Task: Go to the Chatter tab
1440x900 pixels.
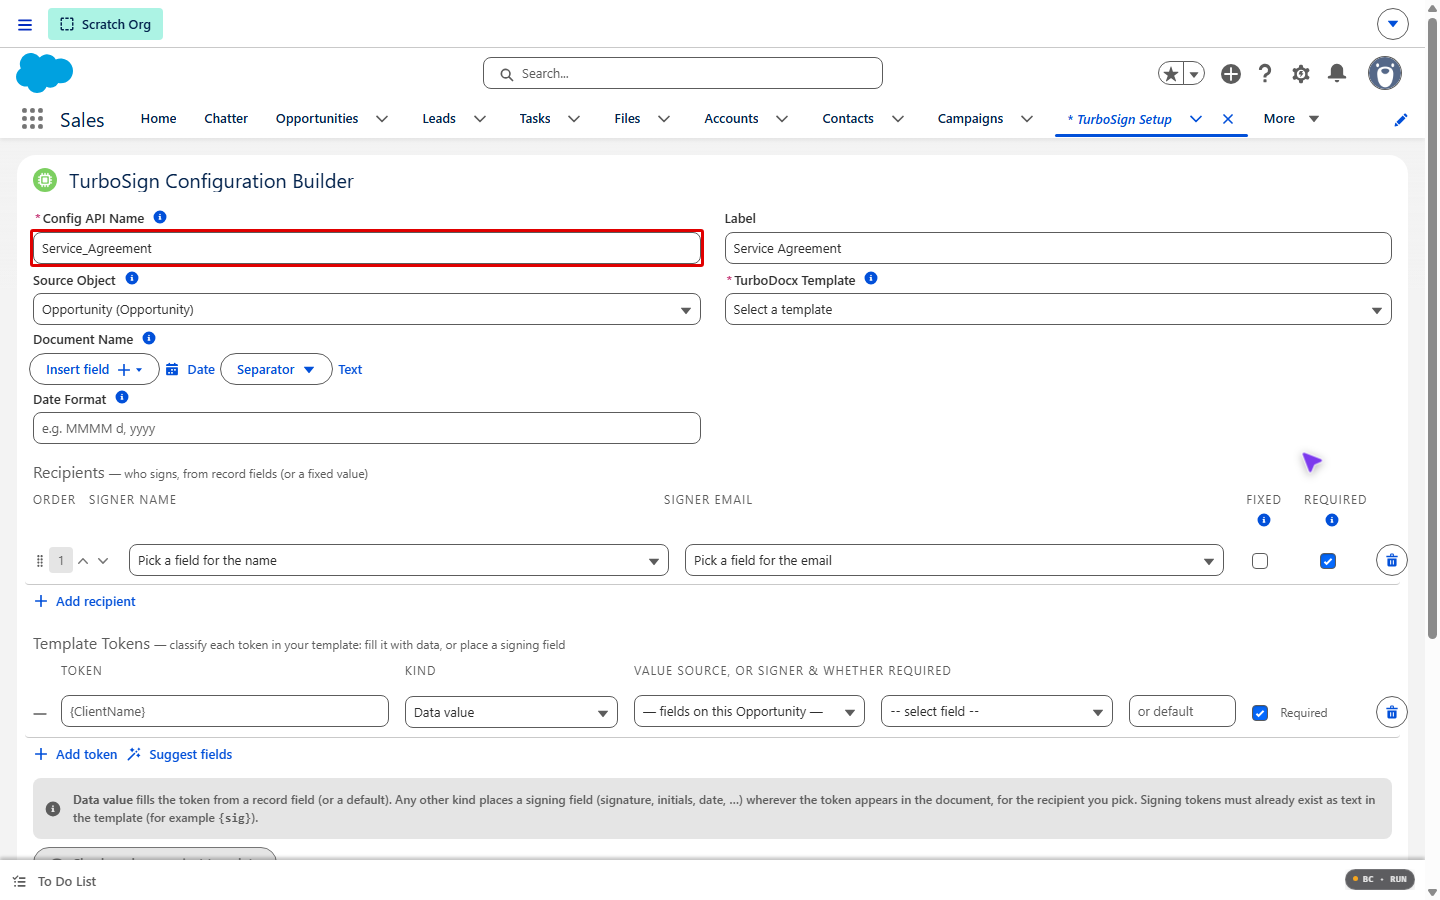Action: pyautogui.click(x=226, y=118)
